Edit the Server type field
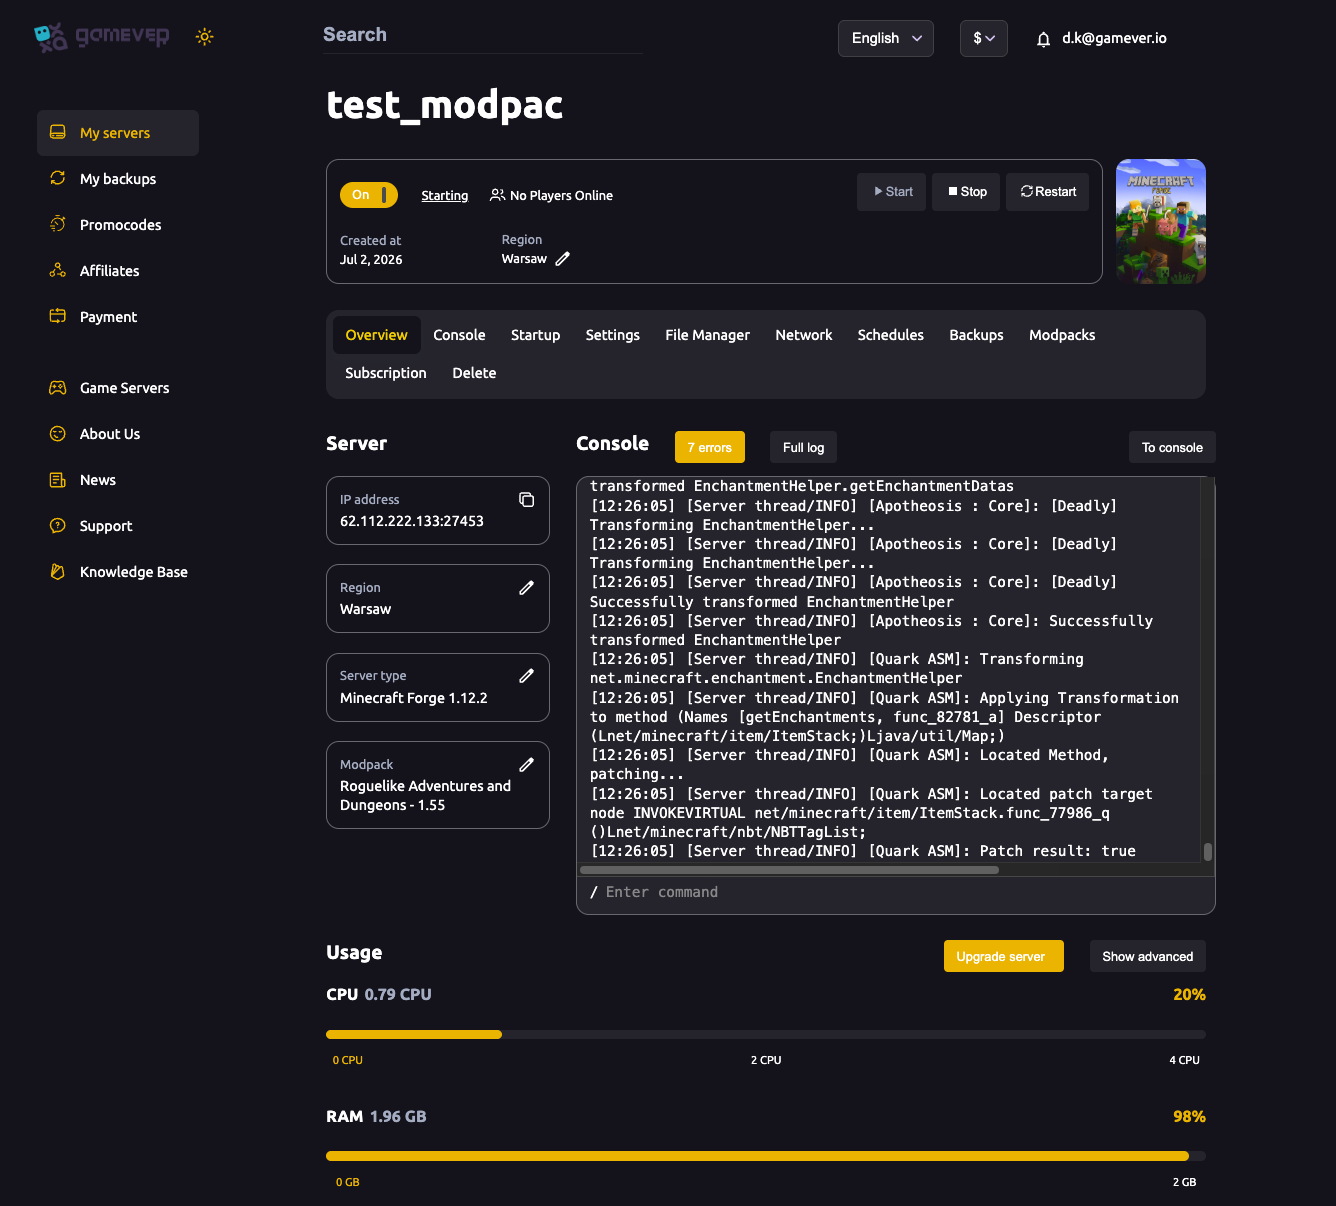The width and height of the screenshot is (1336, 1206). pyautogui.click(x=527, y=676)
